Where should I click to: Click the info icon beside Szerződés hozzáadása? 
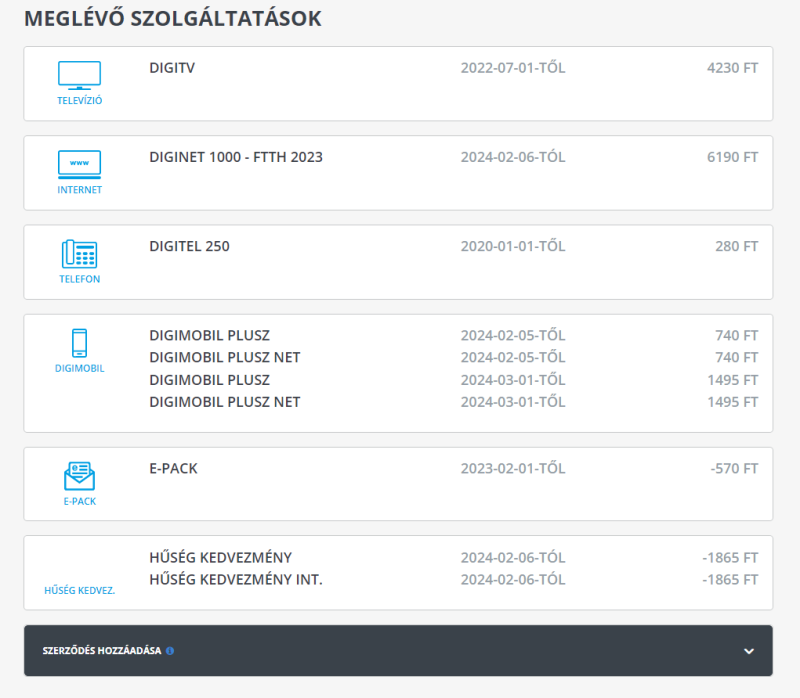click(x=170, y=651)
